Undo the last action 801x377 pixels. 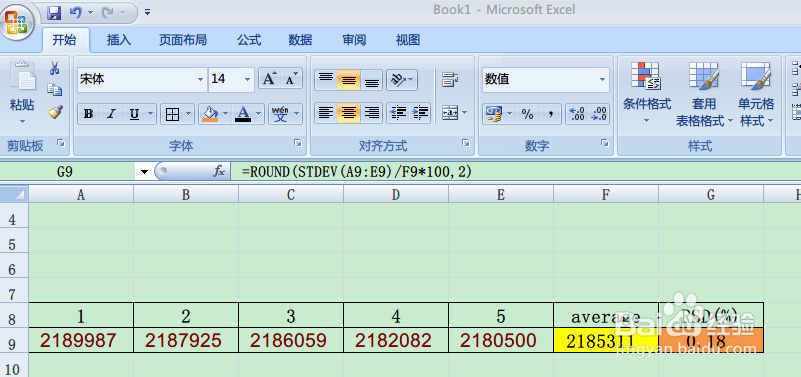(76, 12)
